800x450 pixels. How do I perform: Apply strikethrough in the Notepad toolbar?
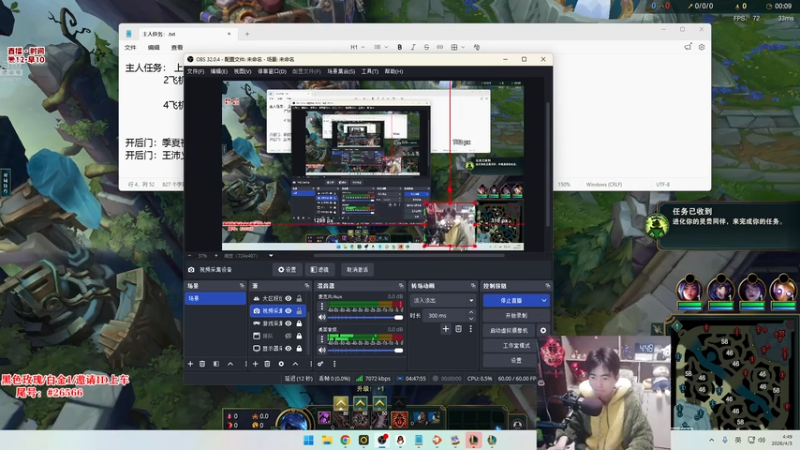(427, 47)
